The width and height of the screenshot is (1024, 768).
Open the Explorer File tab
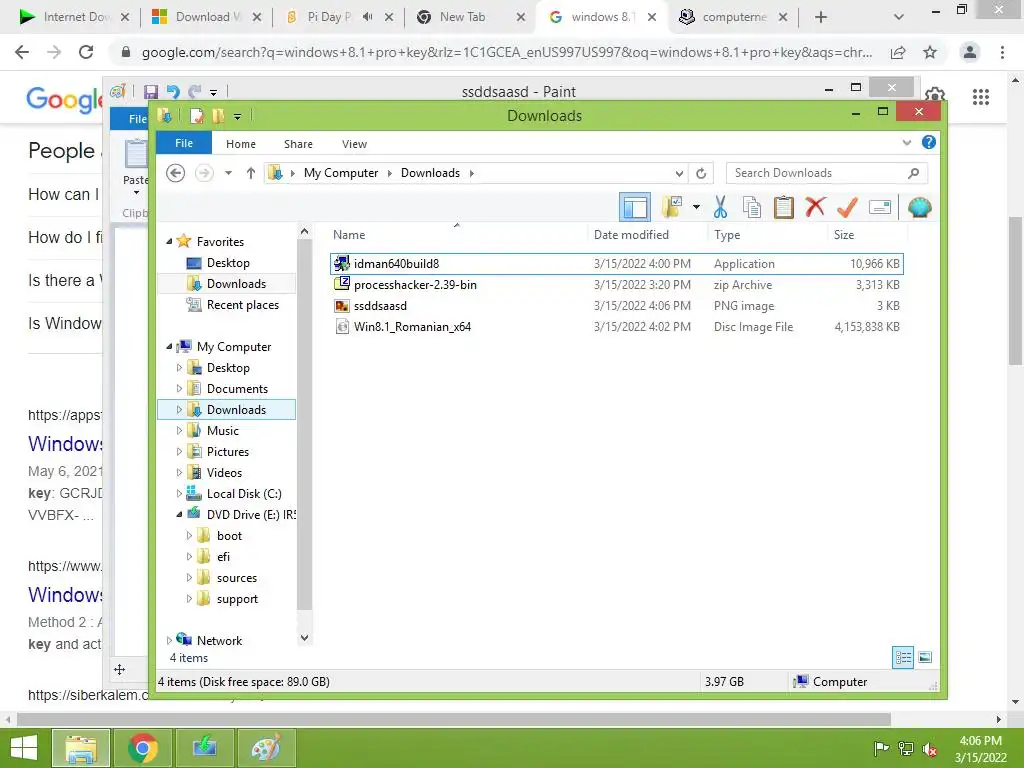tap(184, 143)
